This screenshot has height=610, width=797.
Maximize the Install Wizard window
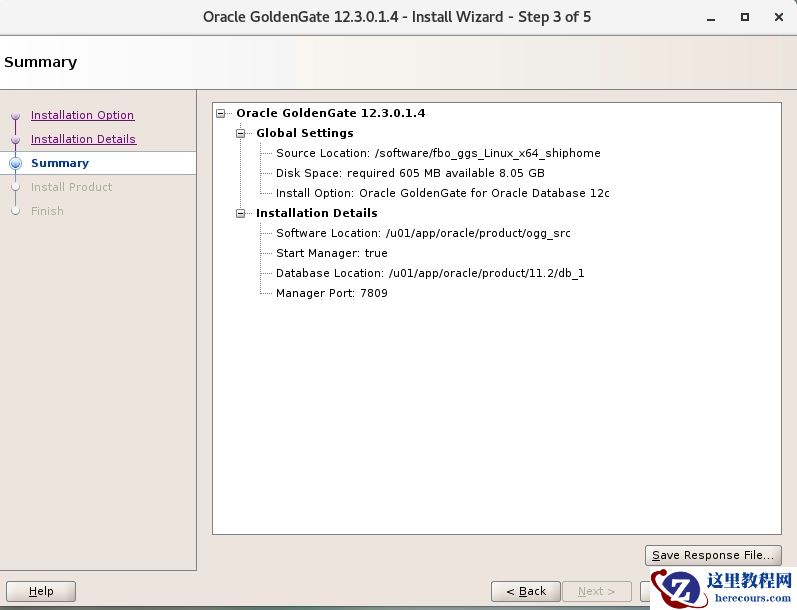(x=745, y=17)
